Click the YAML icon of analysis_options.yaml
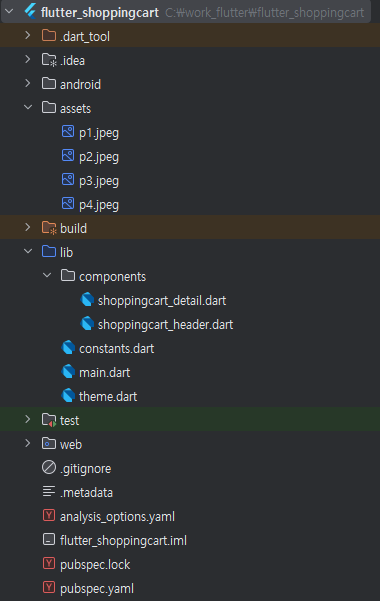 (x=49, y=516)
